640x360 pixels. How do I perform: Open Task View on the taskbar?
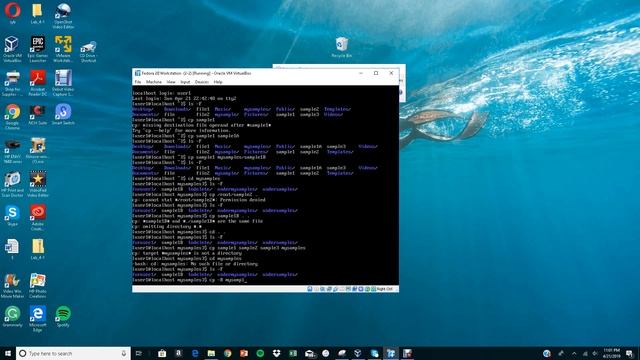coord(138,353)
